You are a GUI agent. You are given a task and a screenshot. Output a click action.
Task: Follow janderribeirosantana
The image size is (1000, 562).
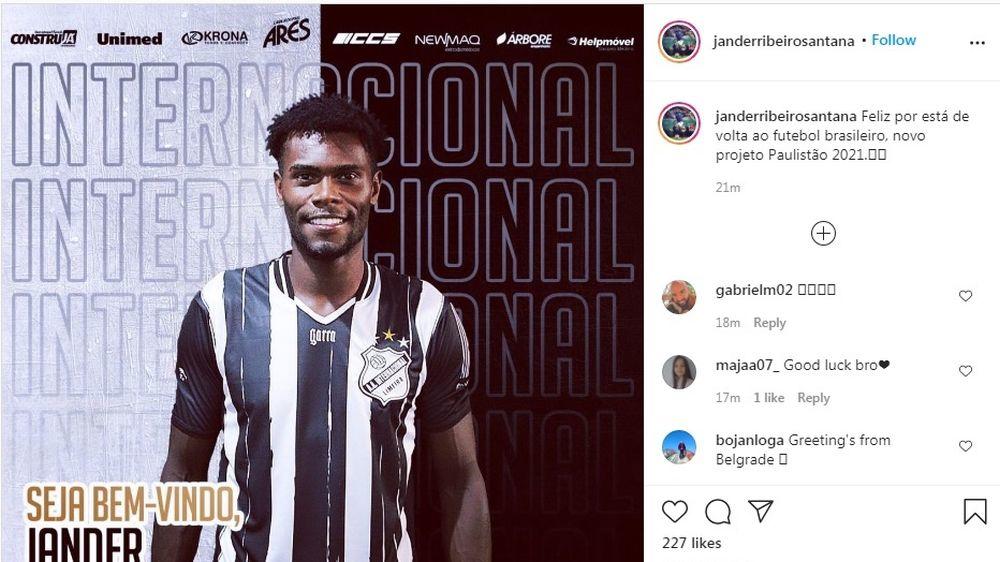[893, 40]
